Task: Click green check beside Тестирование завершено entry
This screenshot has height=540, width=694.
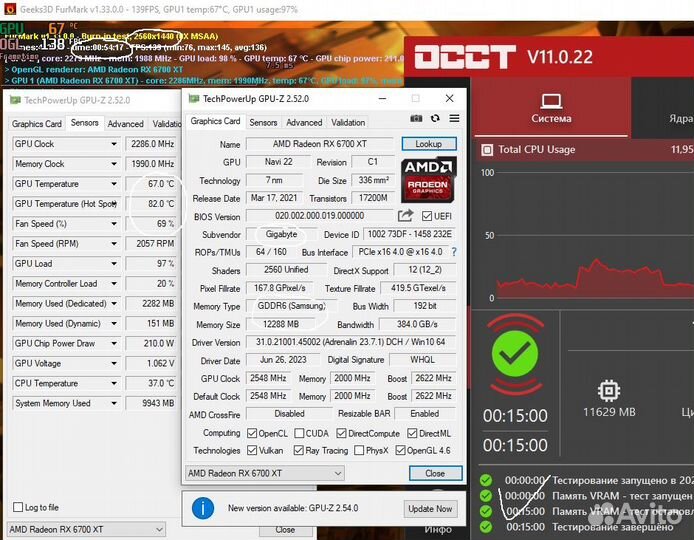Action: 486,527
